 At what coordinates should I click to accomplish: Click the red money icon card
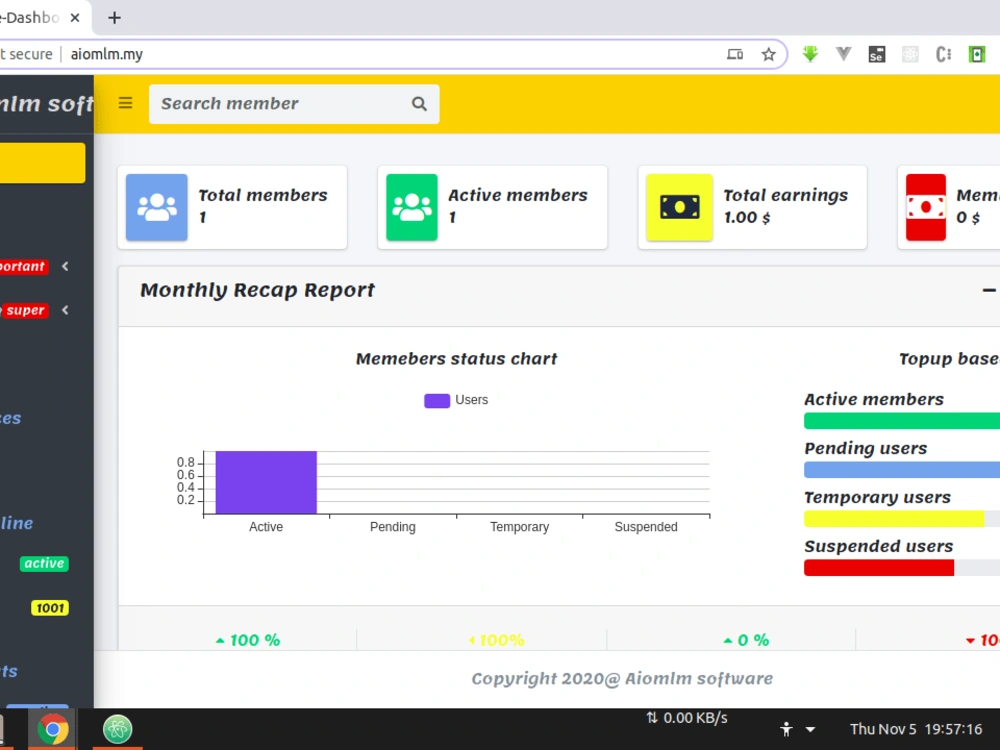tap(926, 207)
